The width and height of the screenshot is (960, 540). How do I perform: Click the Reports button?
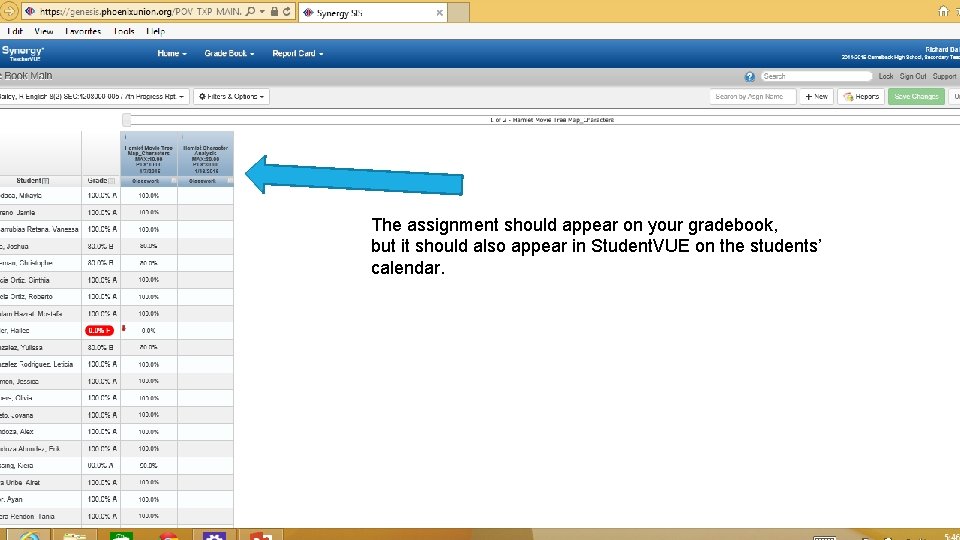click(861, 97)
